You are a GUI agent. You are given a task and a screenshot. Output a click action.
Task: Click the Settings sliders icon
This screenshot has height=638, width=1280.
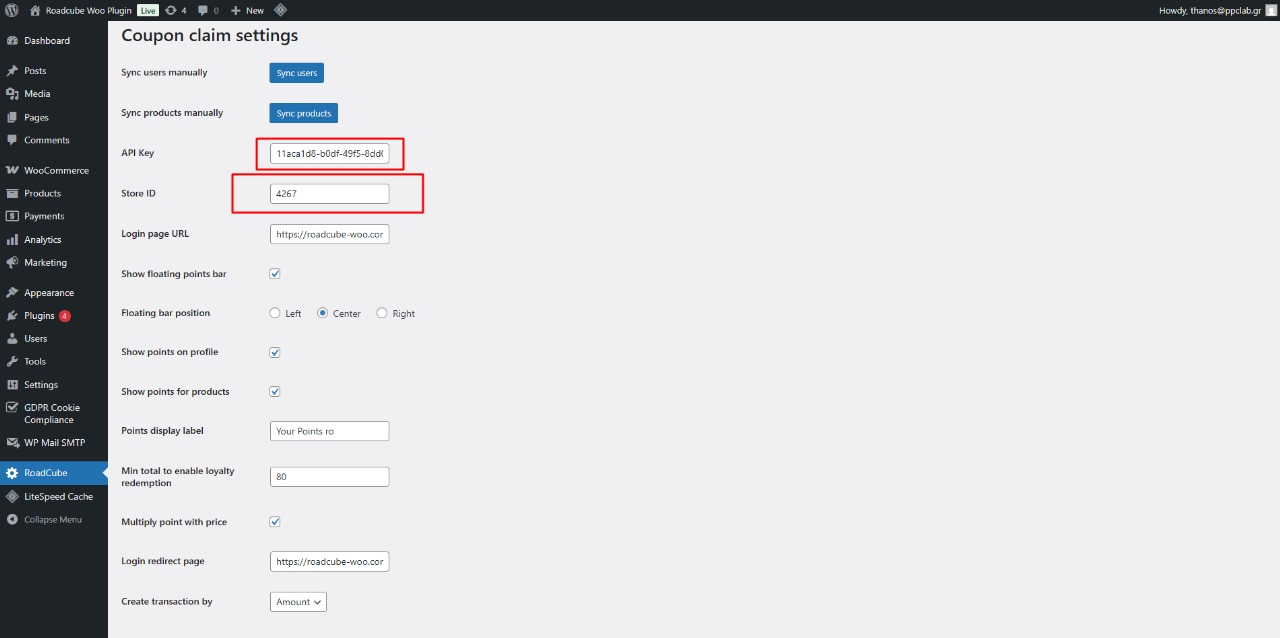(x=12, y=385)
